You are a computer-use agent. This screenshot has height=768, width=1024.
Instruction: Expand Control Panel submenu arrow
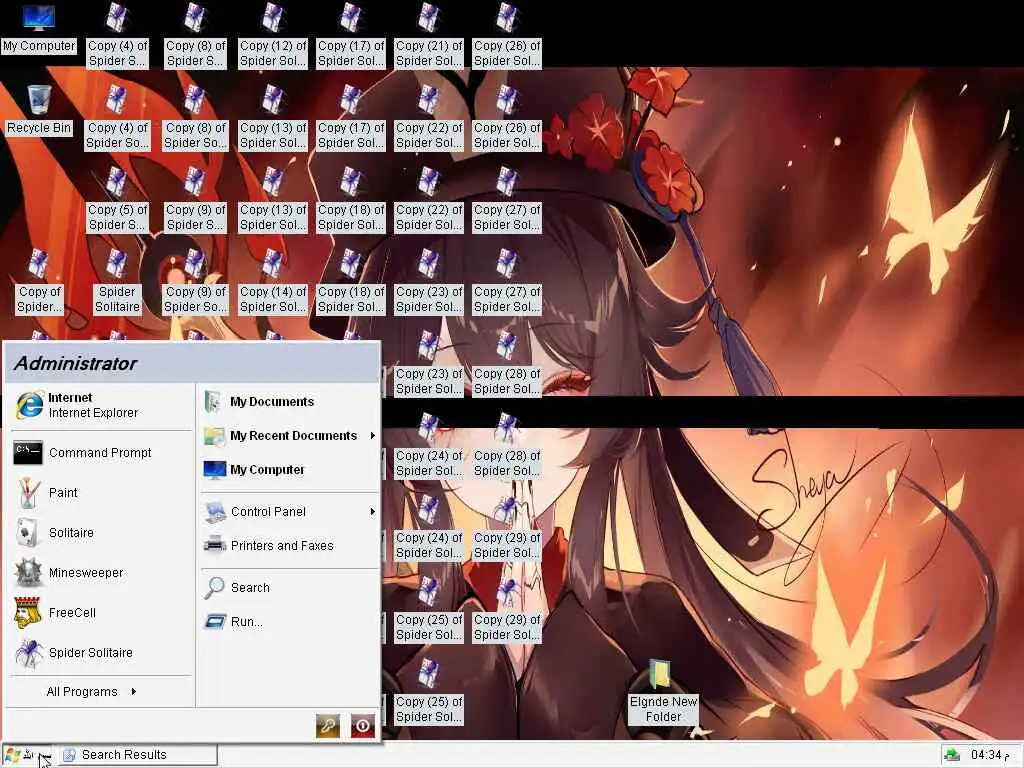click(x=372, y=511)
